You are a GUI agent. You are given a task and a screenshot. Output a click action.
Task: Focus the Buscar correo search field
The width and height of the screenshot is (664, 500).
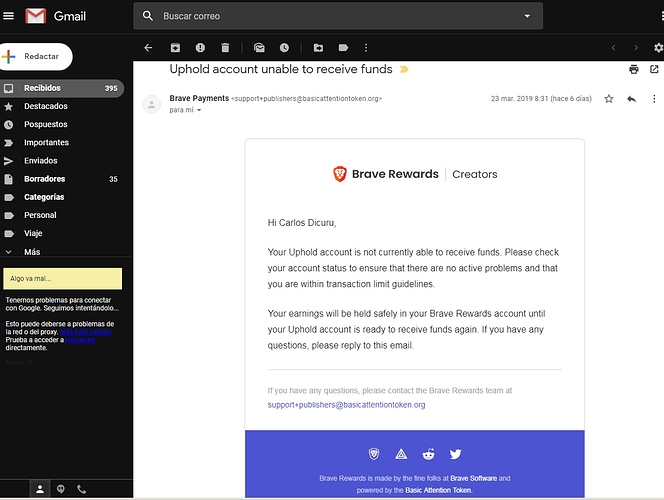[x=338, y=16]
